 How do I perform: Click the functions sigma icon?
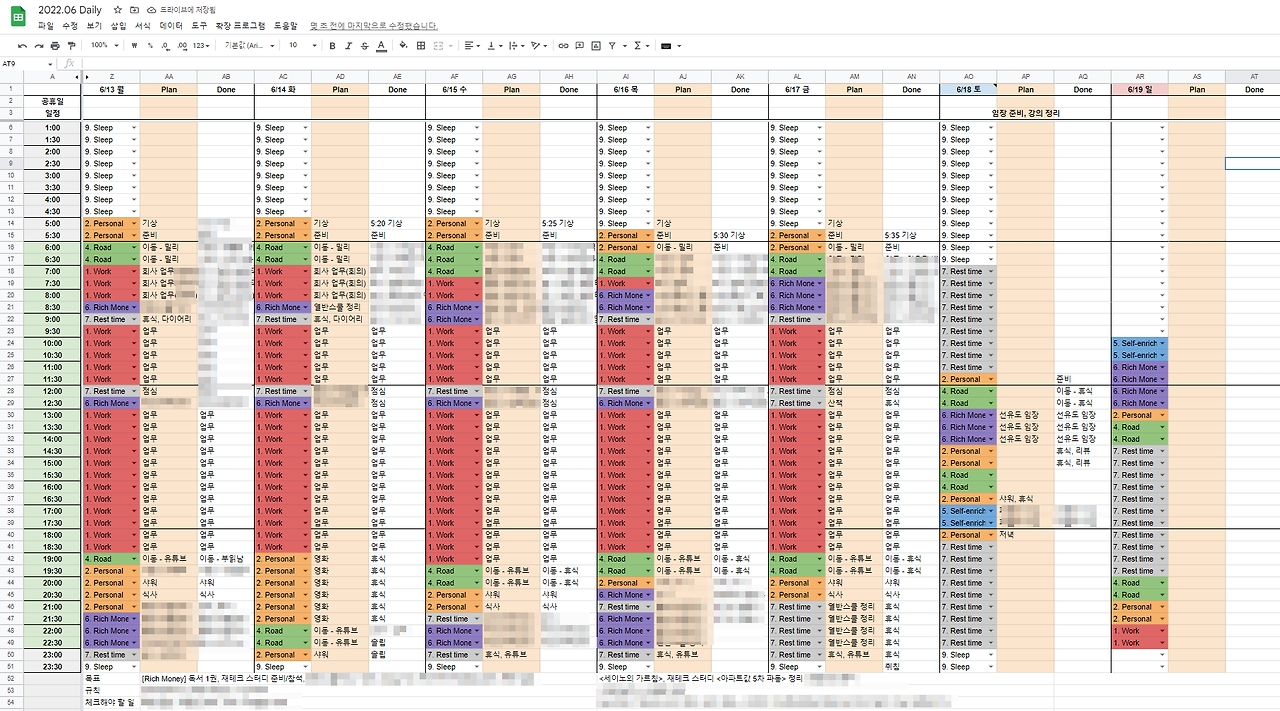coord(637,45)
